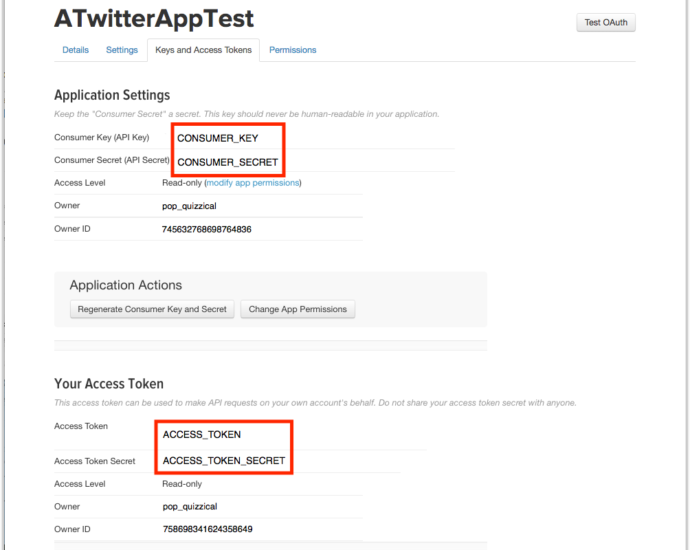The width and height of the screenshot is (690, 550).
Task: Click the CONSUMER_SECRET value
Action: 228,162
